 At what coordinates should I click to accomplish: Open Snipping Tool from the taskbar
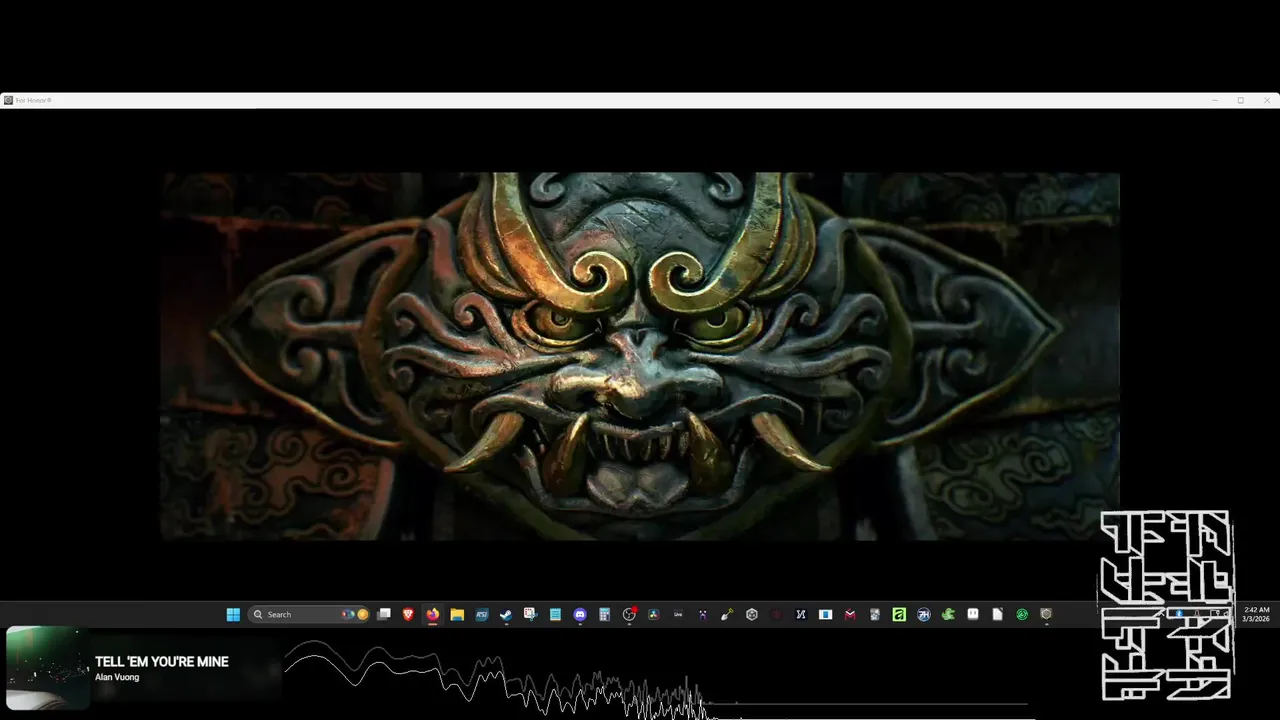click(531, 614)
